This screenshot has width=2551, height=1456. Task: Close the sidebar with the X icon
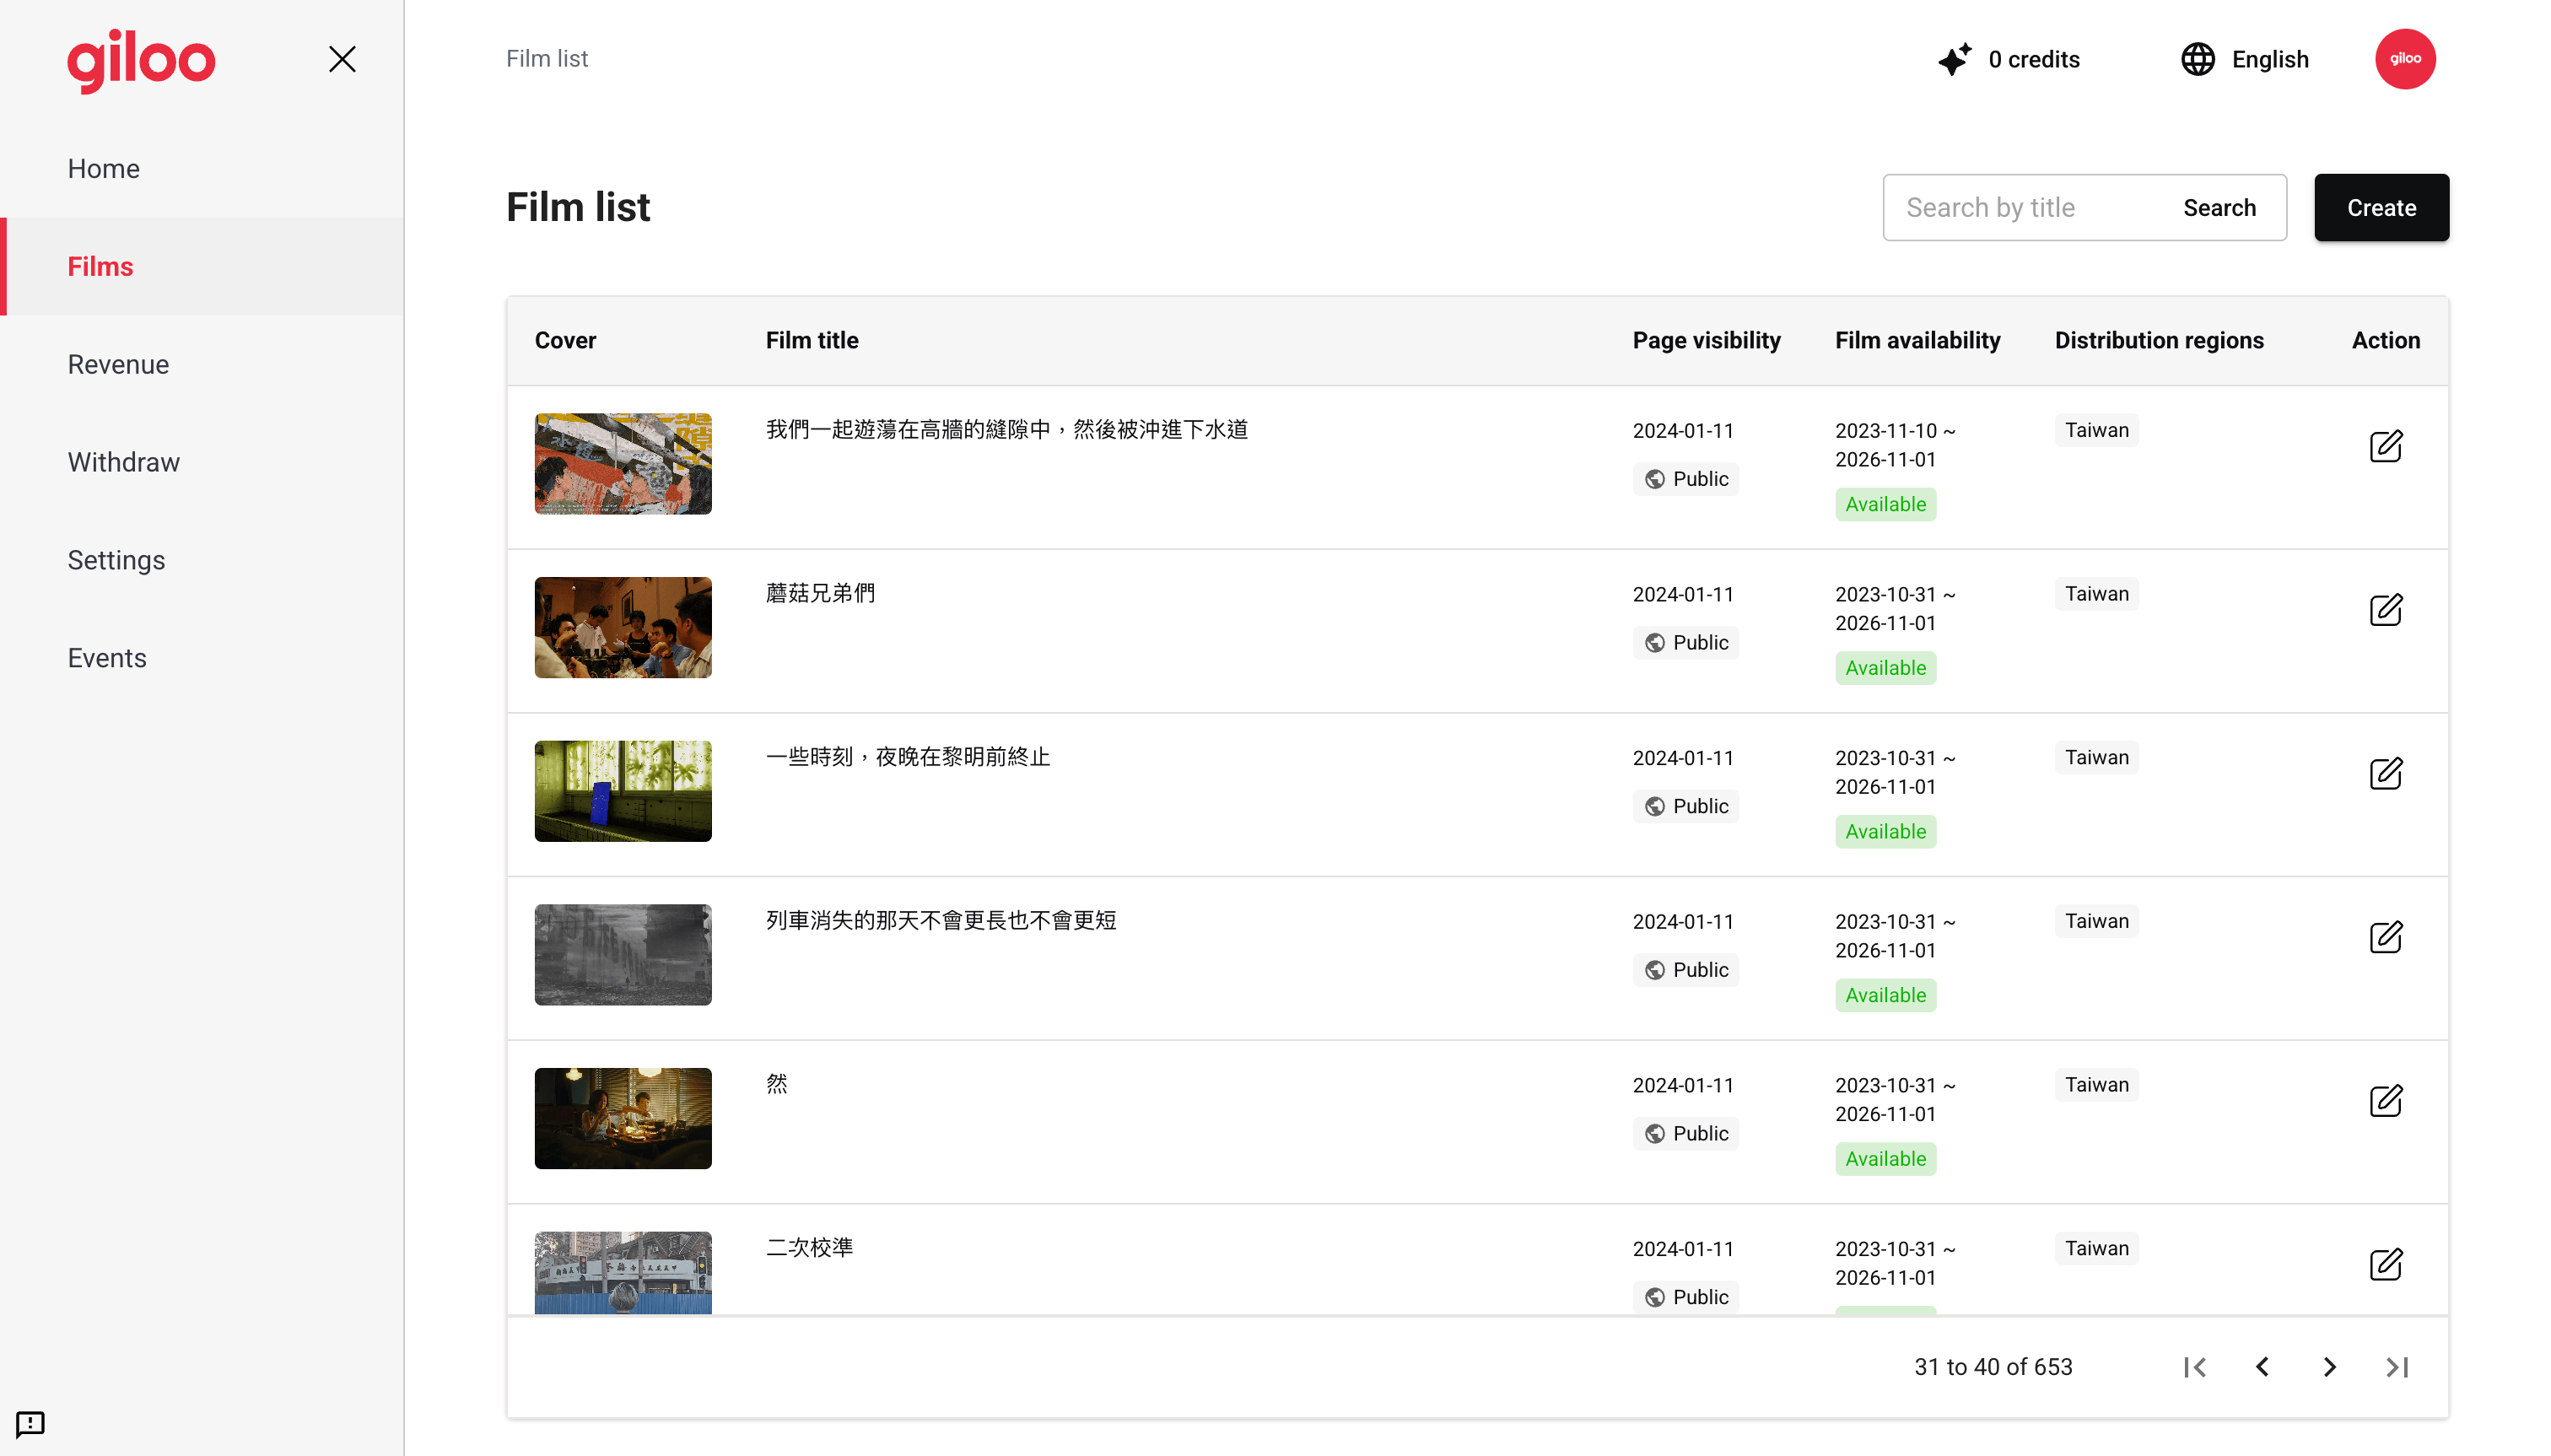(x=342, y=59)
